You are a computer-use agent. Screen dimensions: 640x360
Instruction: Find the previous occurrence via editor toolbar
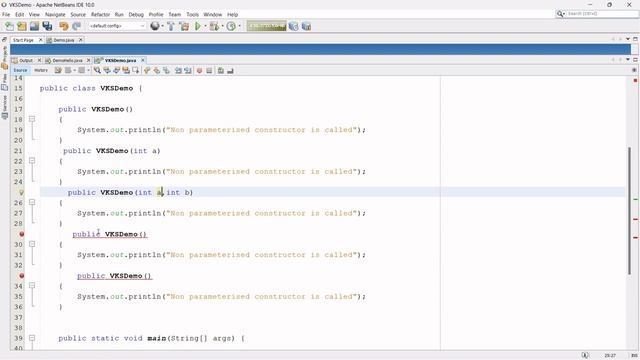tap(107, 71)
